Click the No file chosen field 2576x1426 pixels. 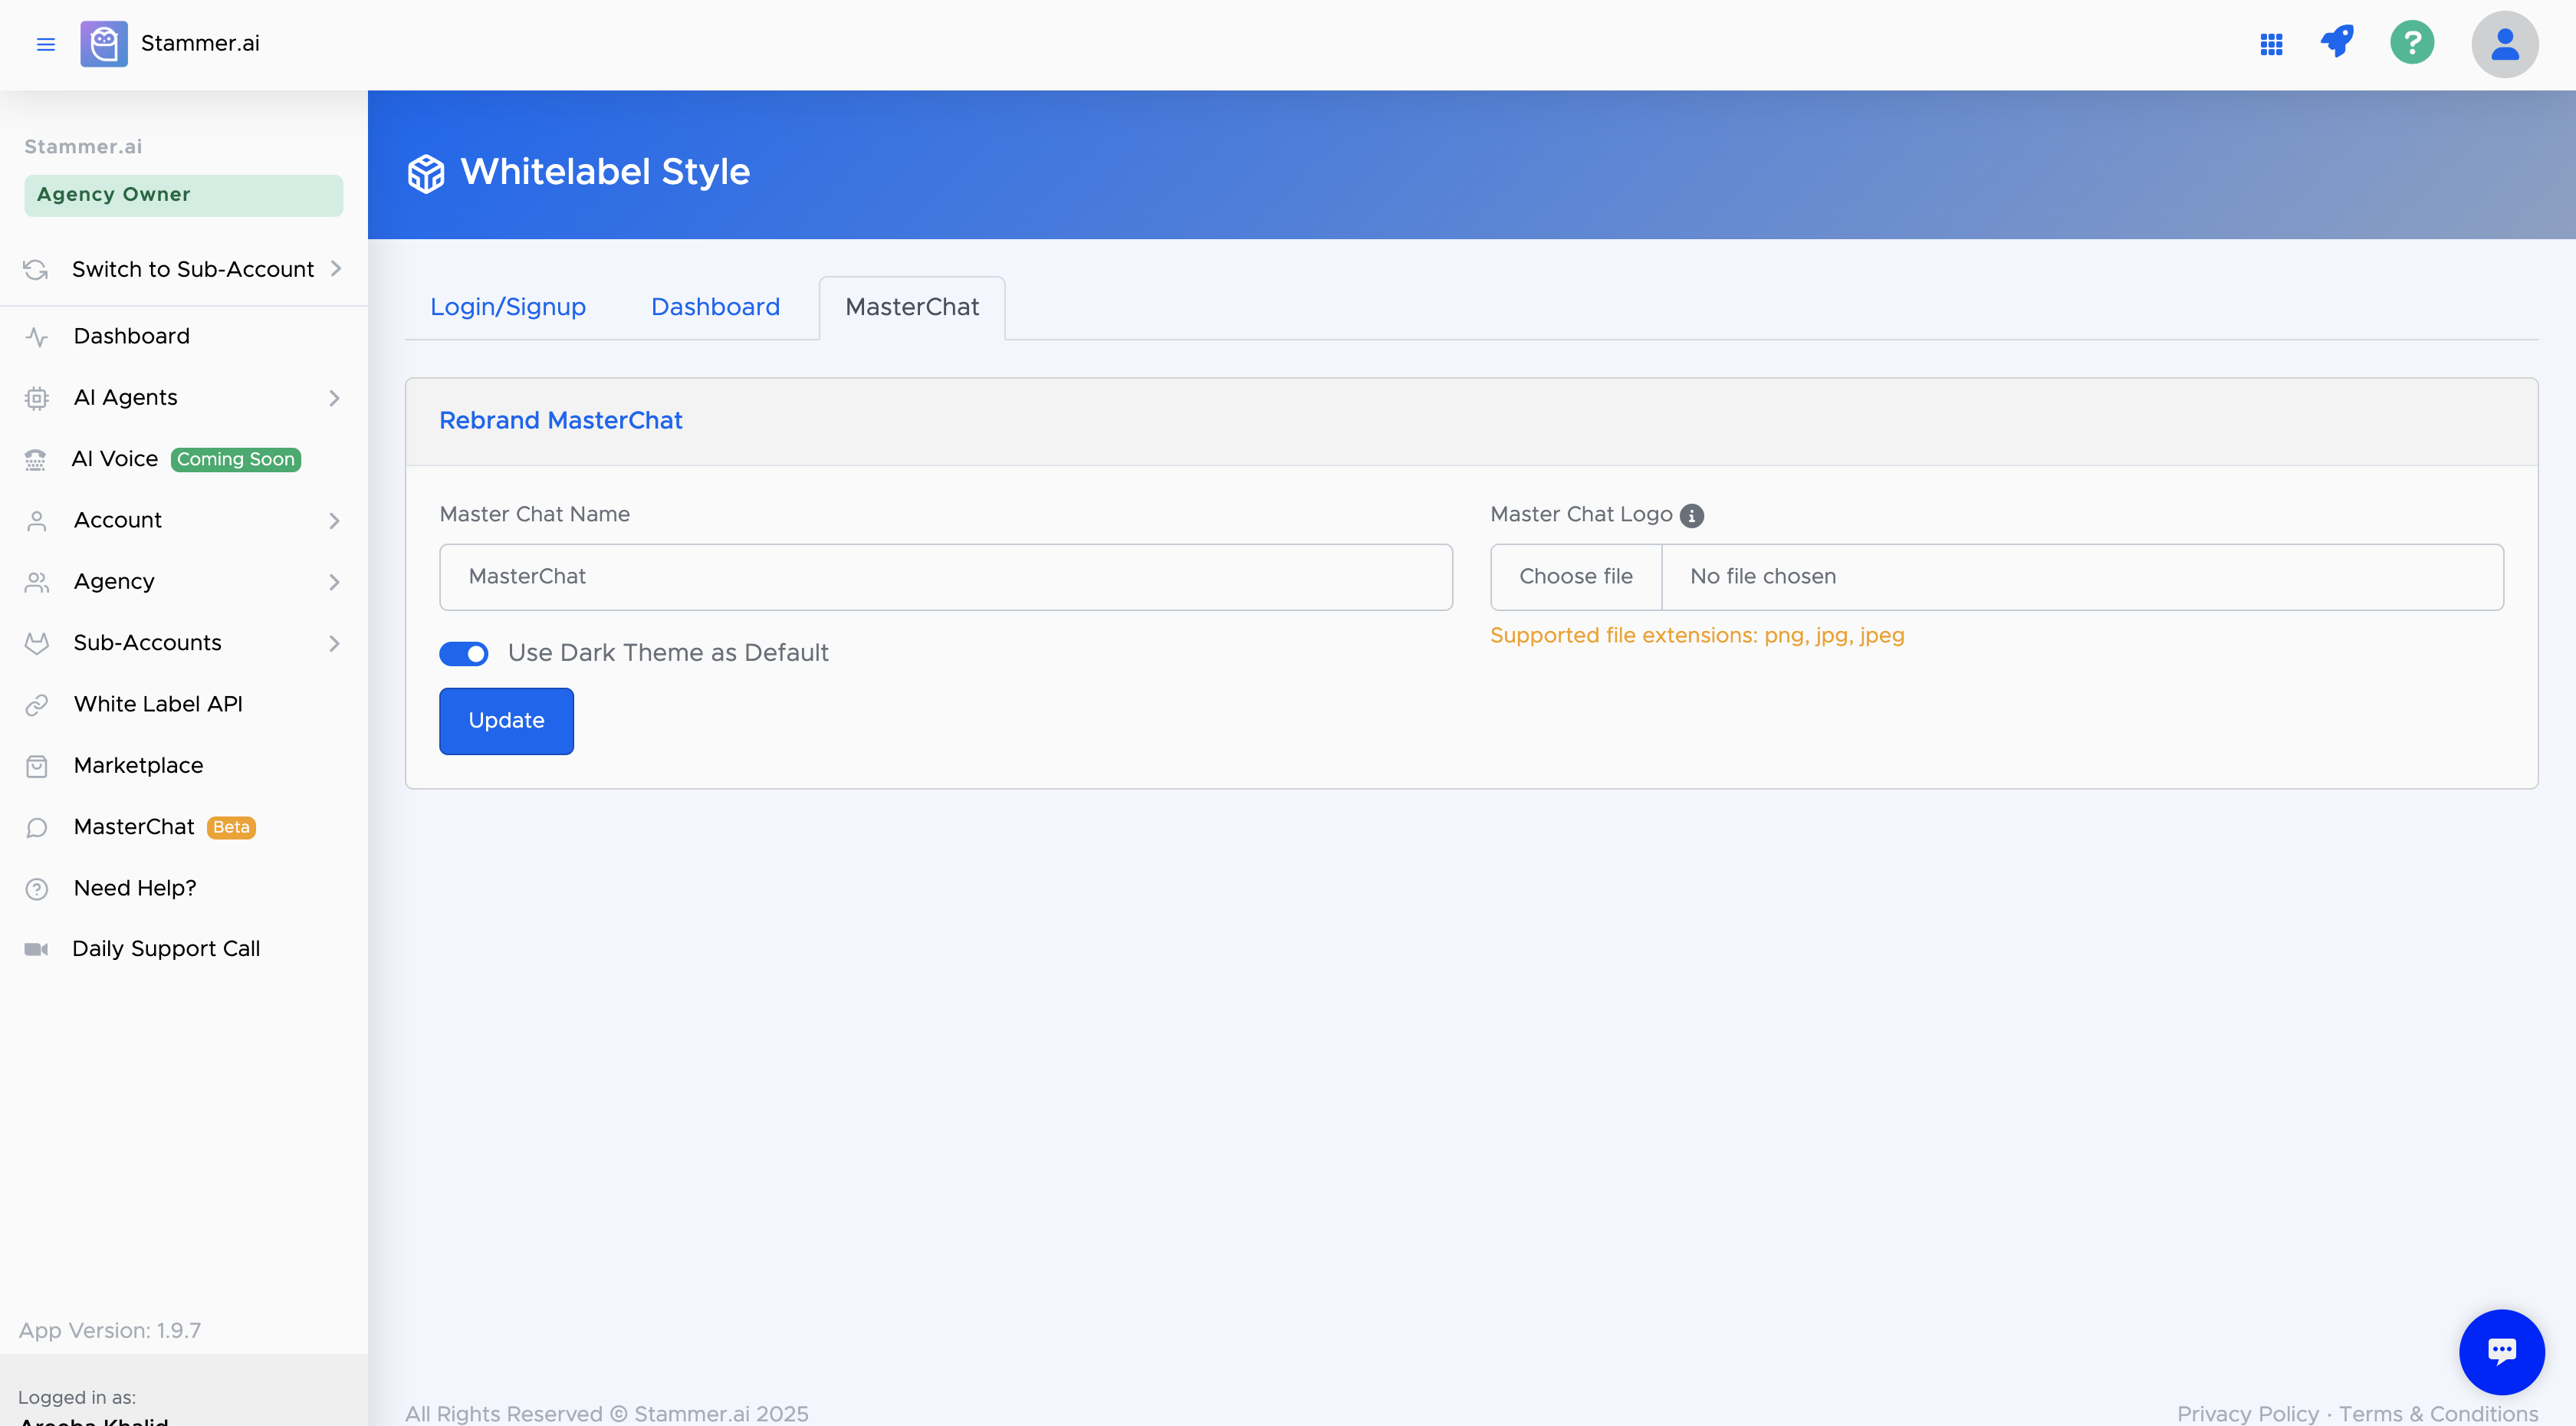pos(2082,576)
